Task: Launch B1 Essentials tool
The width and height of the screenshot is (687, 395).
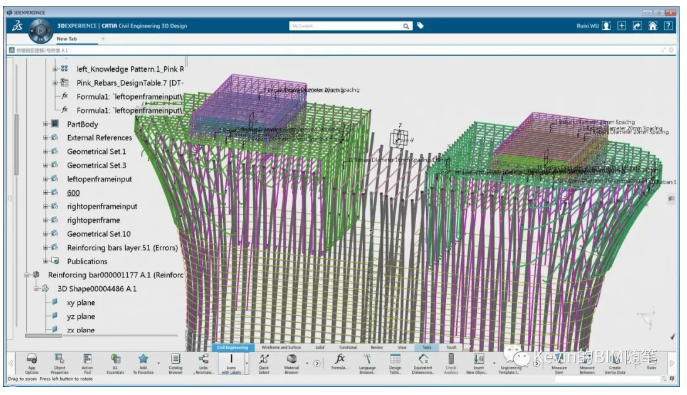Action: pyautogui.click(x=115, y=363)
